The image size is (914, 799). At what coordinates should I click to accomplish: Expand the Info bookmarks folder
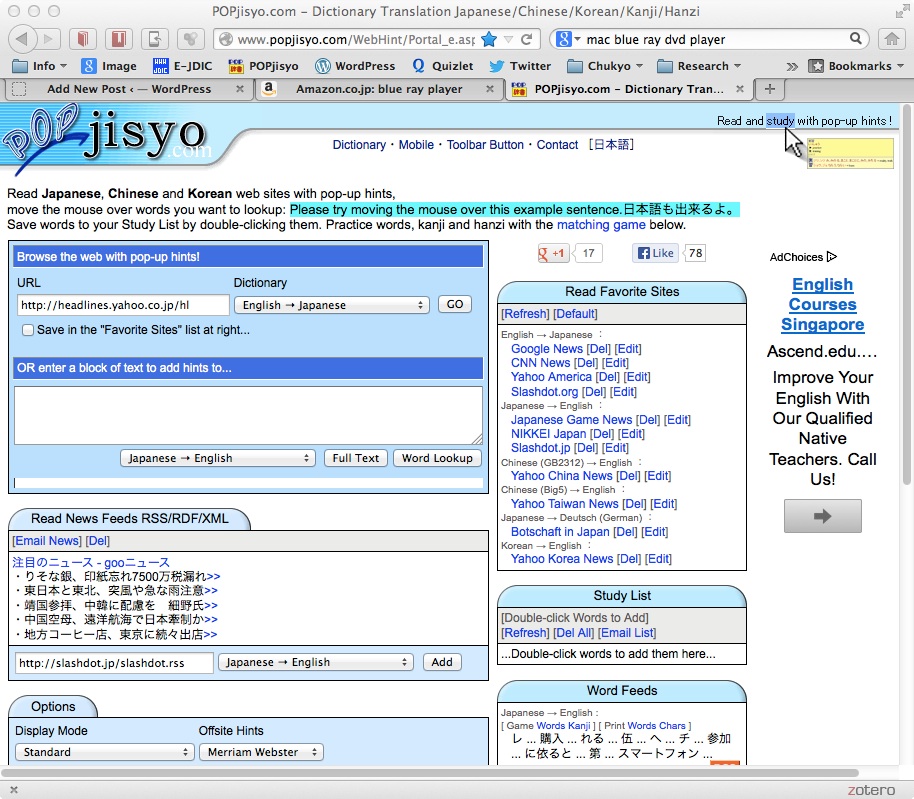click(40, 66)
